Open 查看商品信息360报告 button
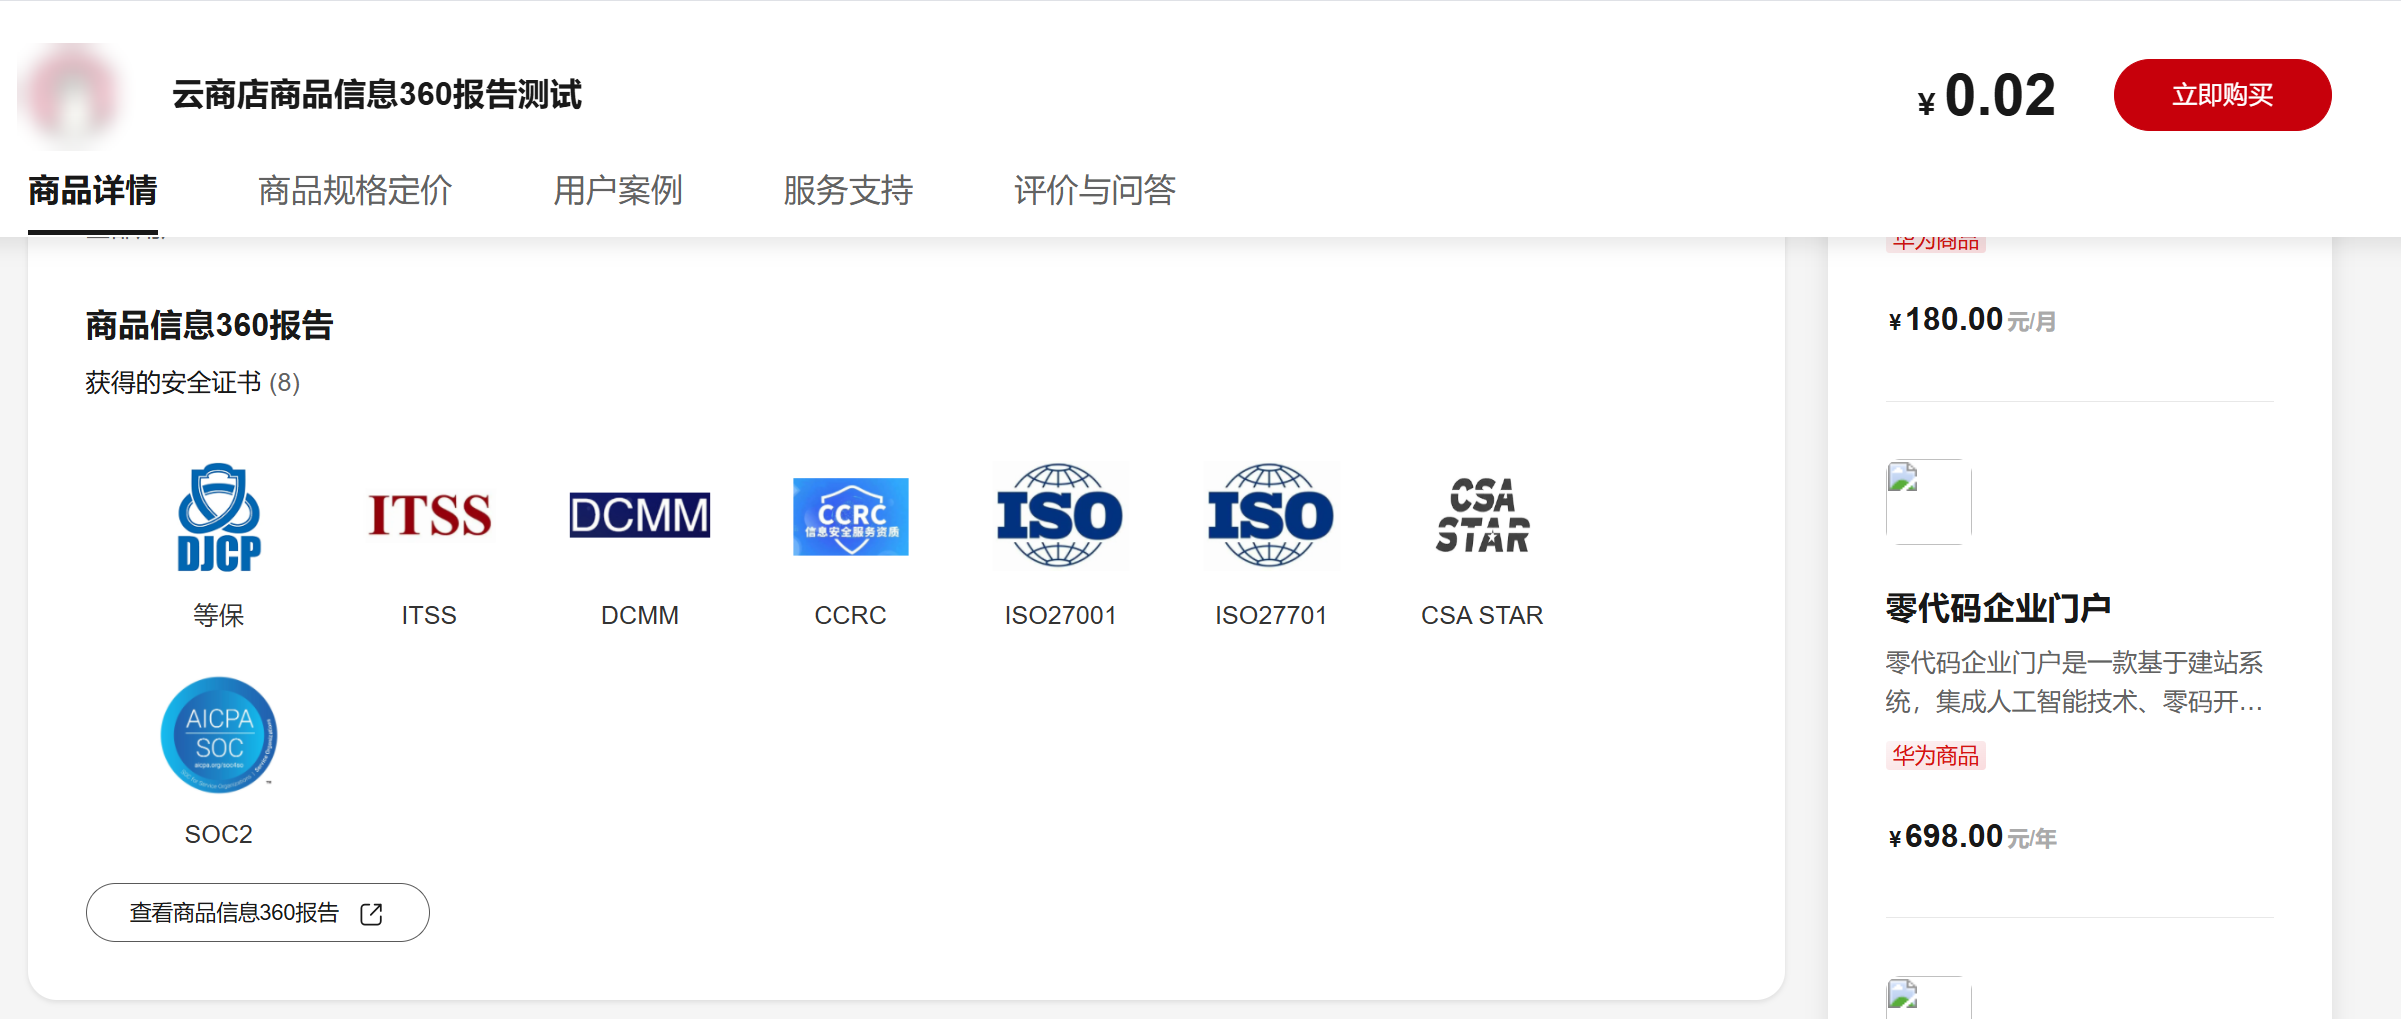This screenshot has width=2401, height=1019. (258, 912)
